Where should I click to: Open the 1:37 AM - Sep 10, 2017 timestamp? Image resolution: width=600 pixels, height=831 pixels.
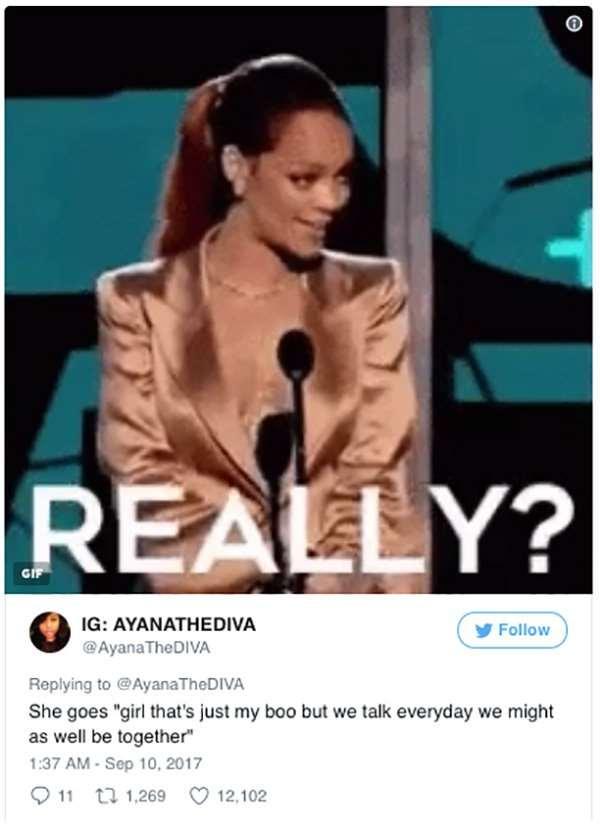point(115,763)
